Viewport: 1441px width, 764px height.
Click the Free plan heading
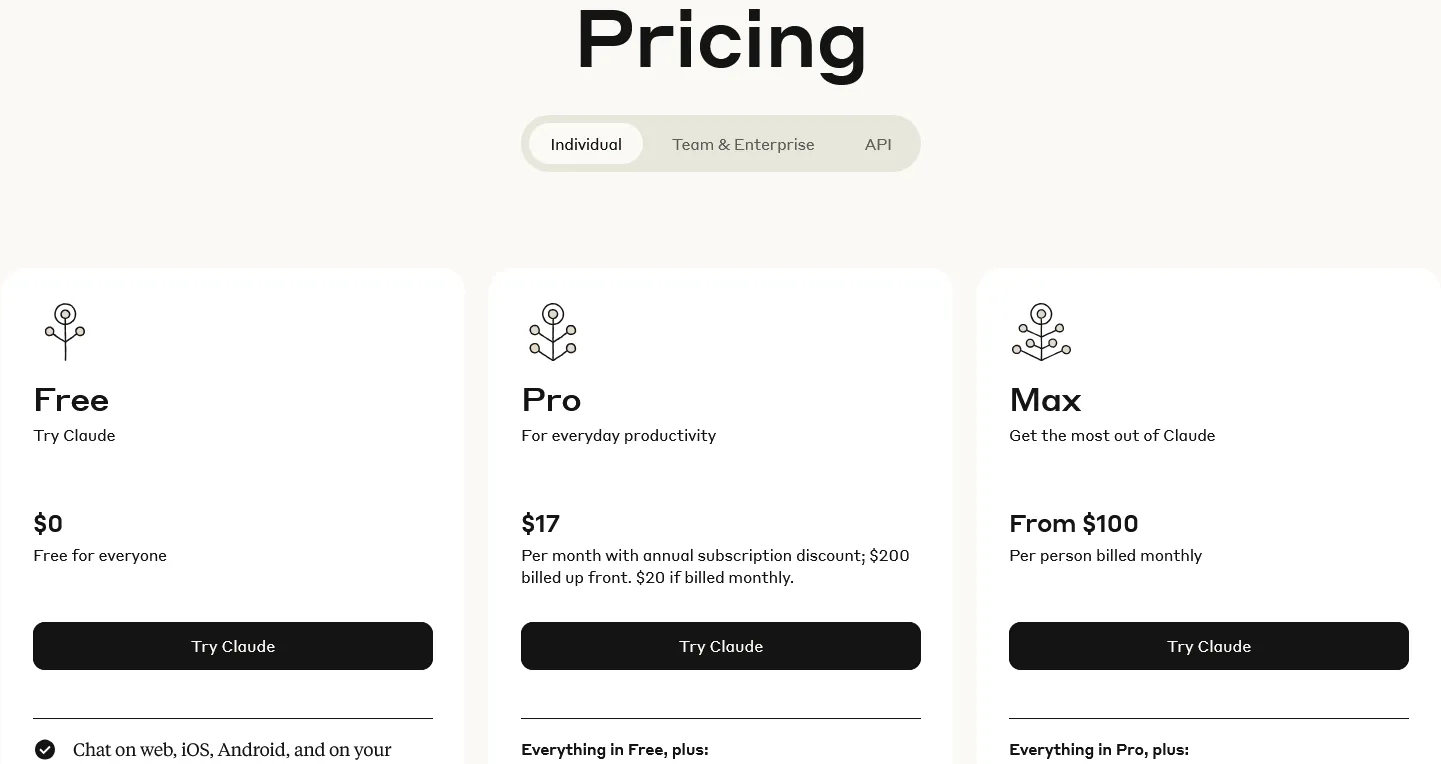coord(71,400)
